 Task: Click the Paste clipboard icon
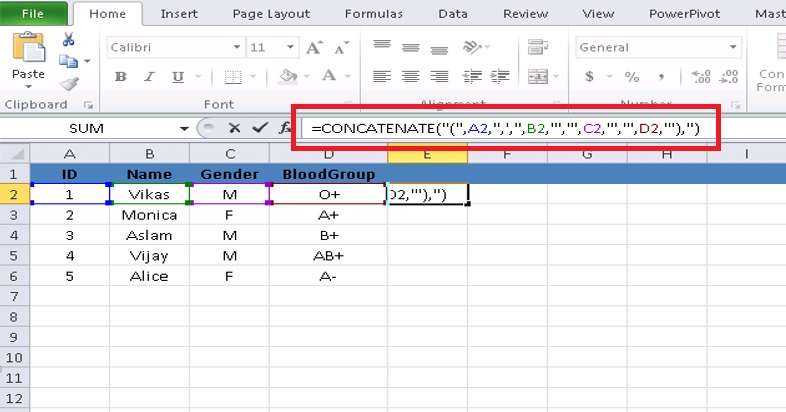tap(28, 49)
